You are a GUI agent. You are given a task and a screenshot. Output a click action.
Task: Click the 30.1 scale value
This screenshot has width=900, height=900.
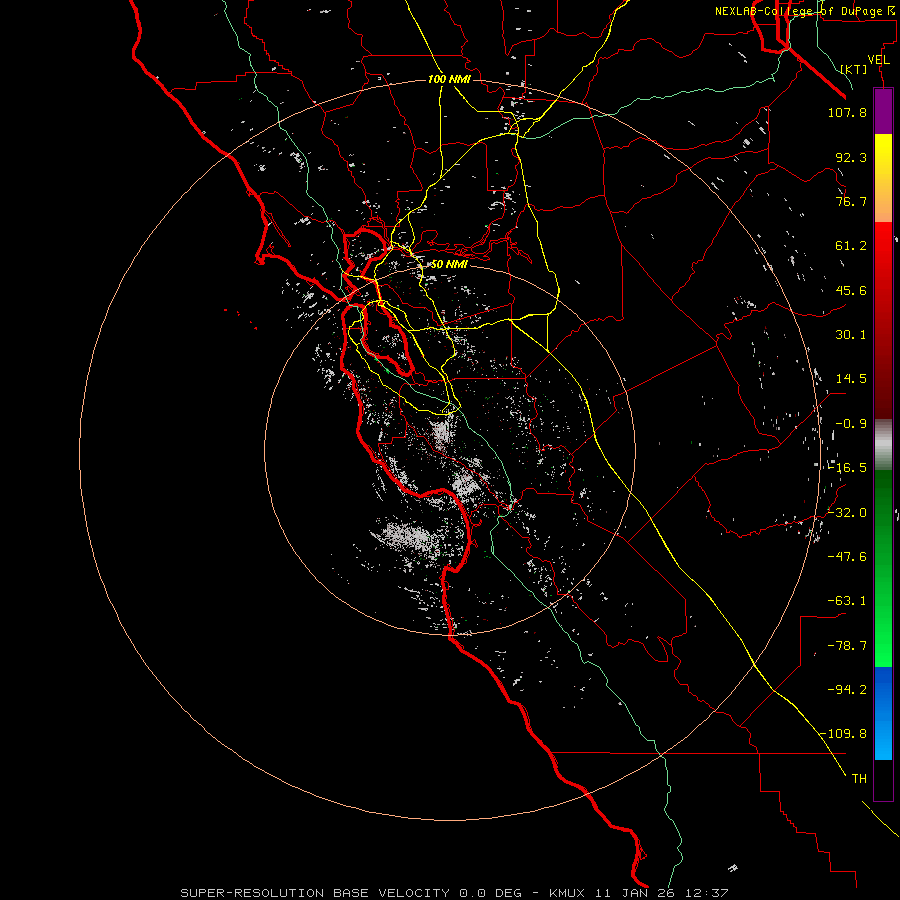point(851,335)
